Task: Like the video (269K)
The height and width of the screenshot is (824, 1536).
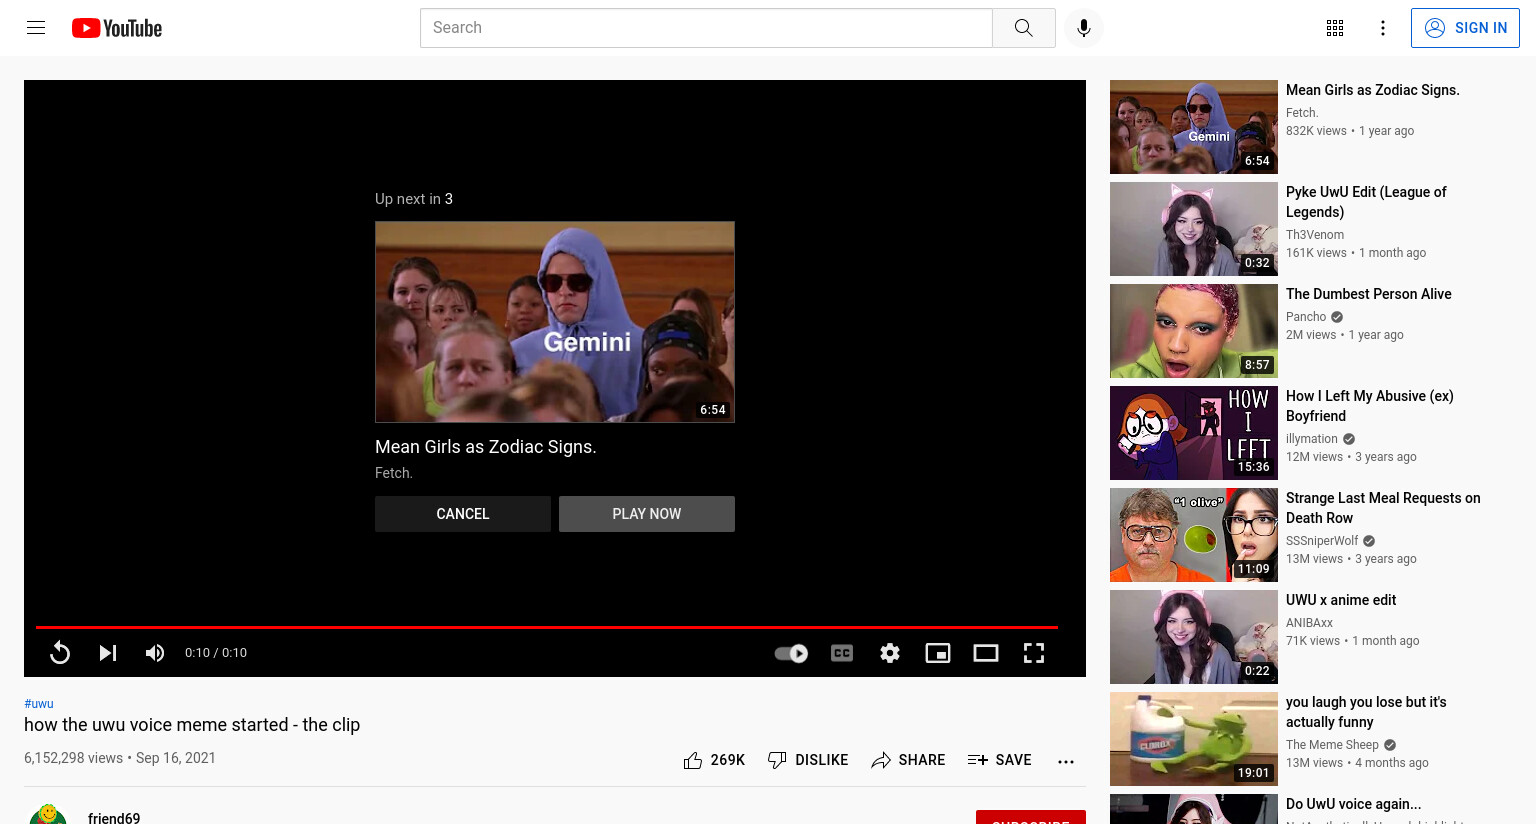Action: pos(714,760)
